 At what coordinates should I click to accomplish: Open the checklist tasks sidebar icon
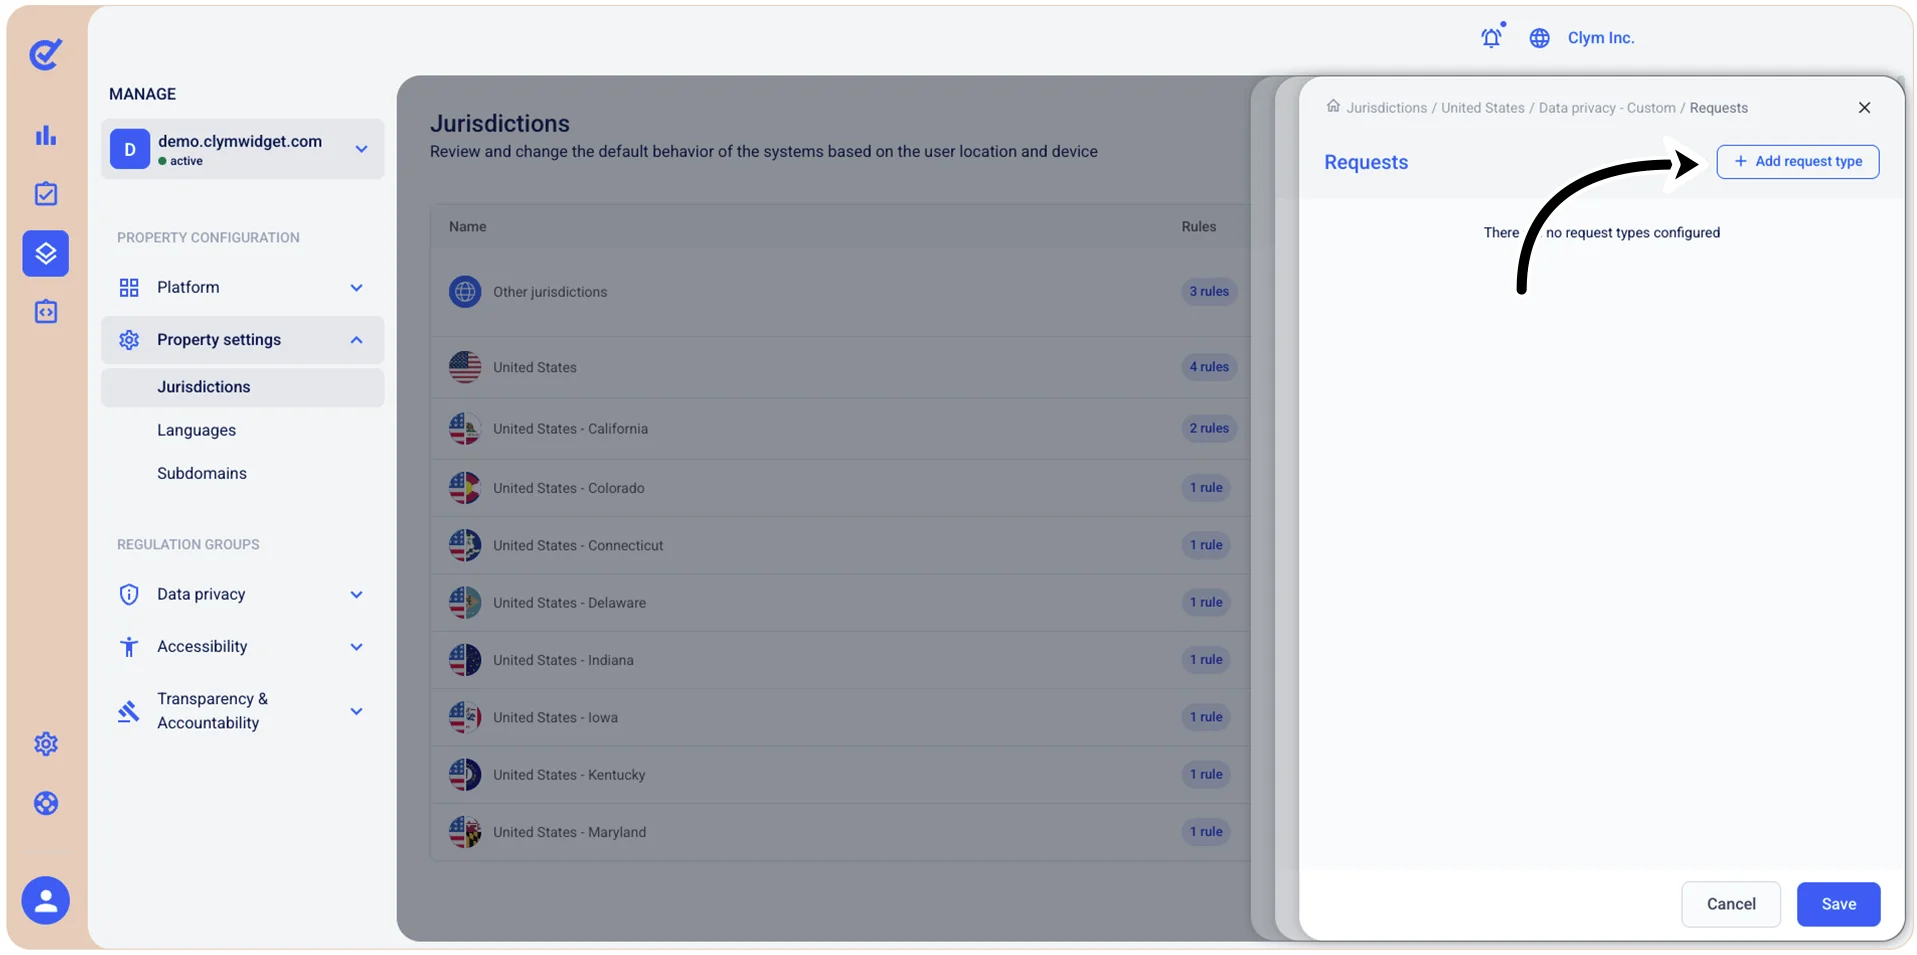[46, 194]
